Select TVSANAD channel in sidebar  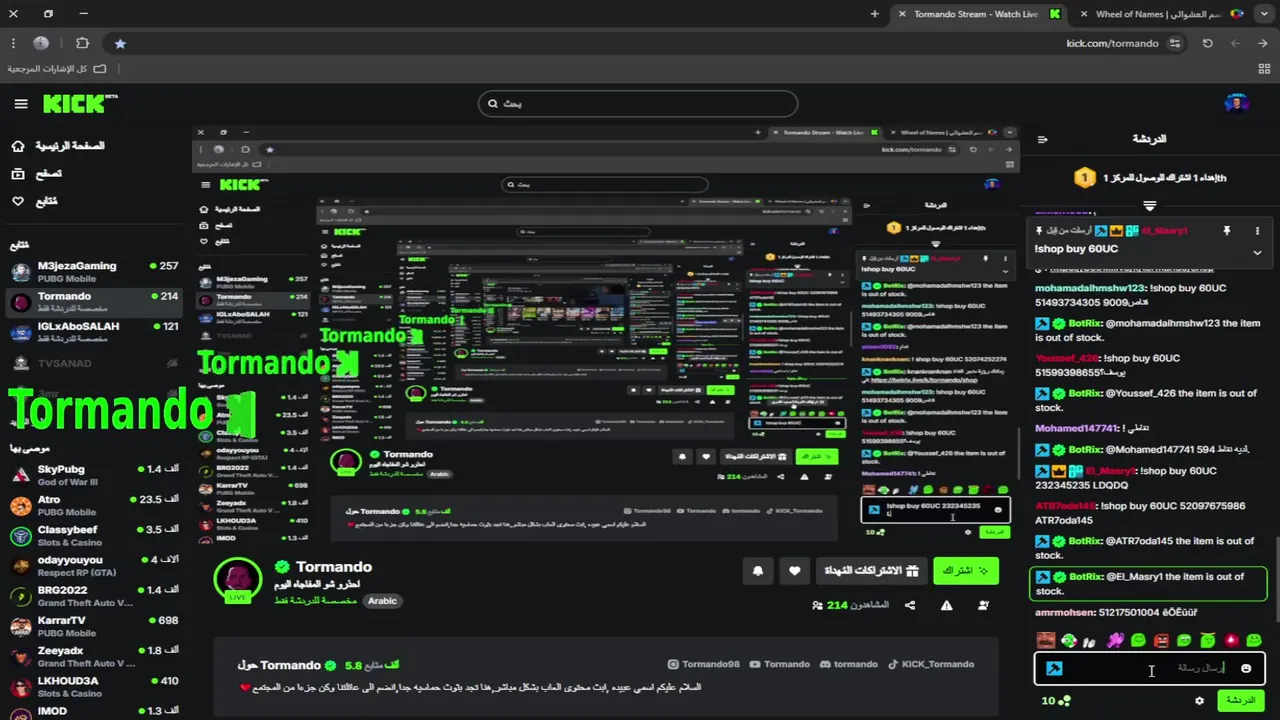(x=95, y=363)
